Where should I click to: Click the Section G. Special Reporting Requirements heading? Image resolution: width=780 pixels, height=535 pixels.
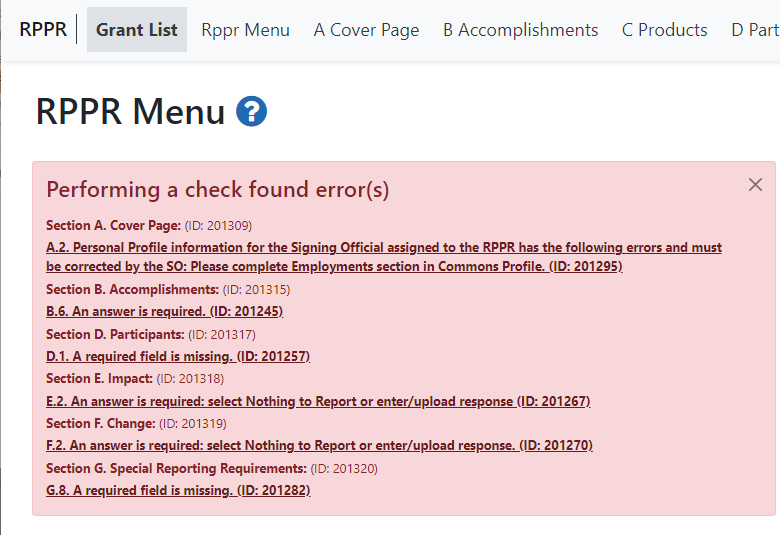[x=176, y=468]
